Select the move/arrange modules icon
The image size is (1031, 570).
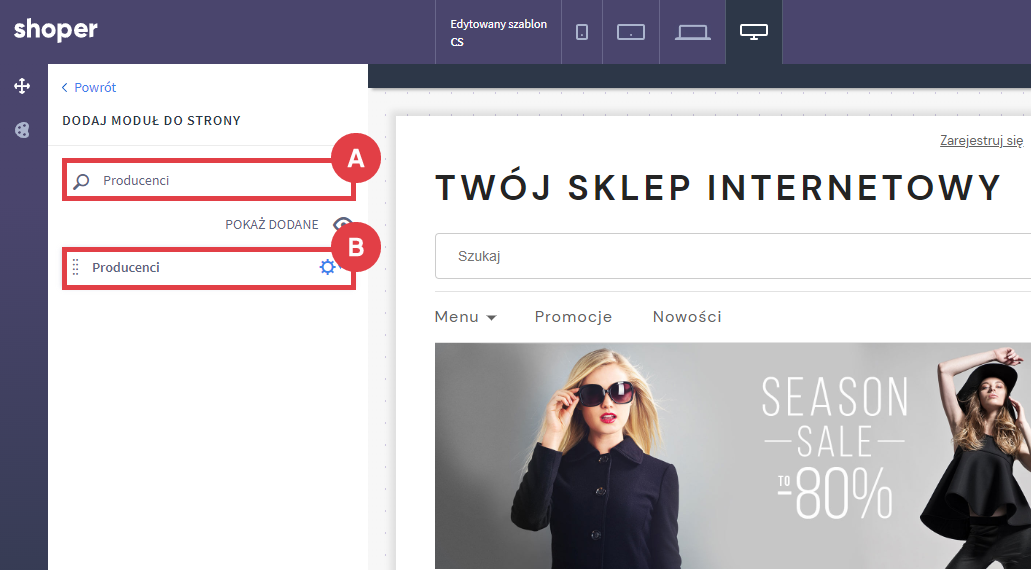(22, 86)
